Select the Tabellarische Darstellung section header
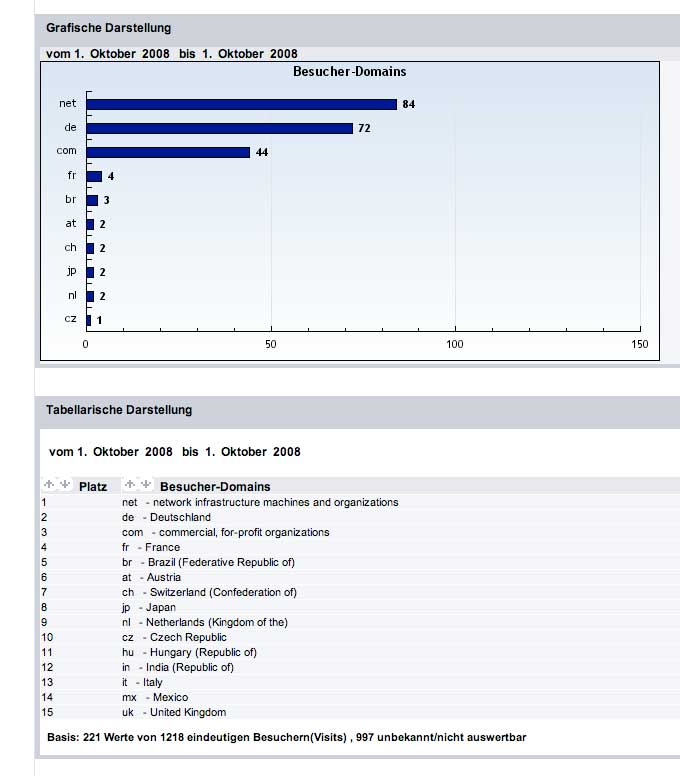Image resolution: width=680 pixels, height=776 pixels. [119, 410]
